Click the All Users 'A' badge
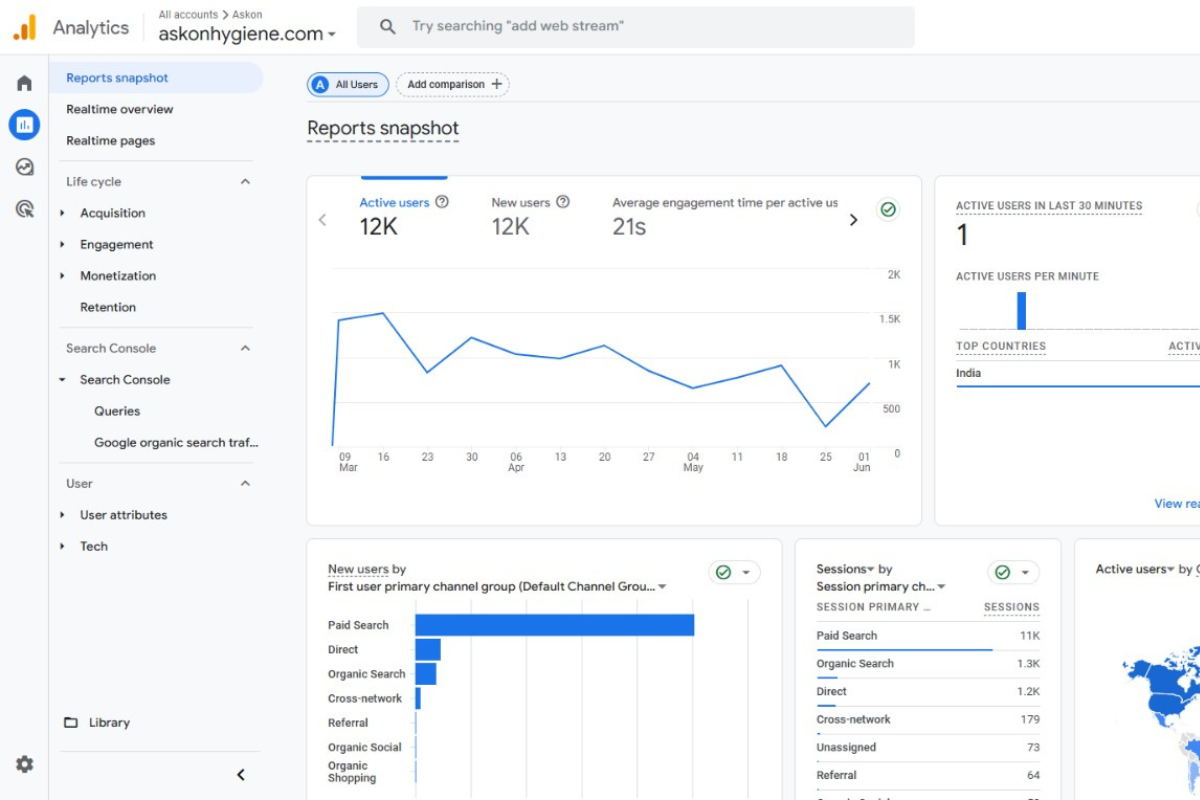 tap(320, 85)
